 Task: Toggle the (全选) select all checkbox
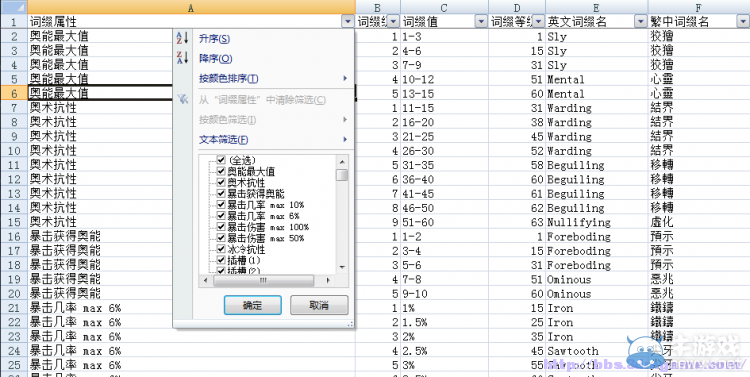[221, 160]
